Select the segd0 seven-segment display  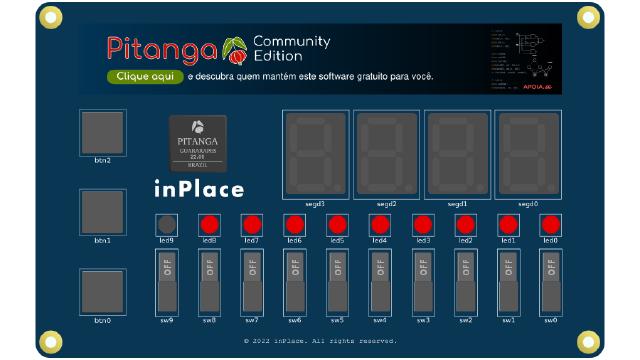click(x=528, y=155)
